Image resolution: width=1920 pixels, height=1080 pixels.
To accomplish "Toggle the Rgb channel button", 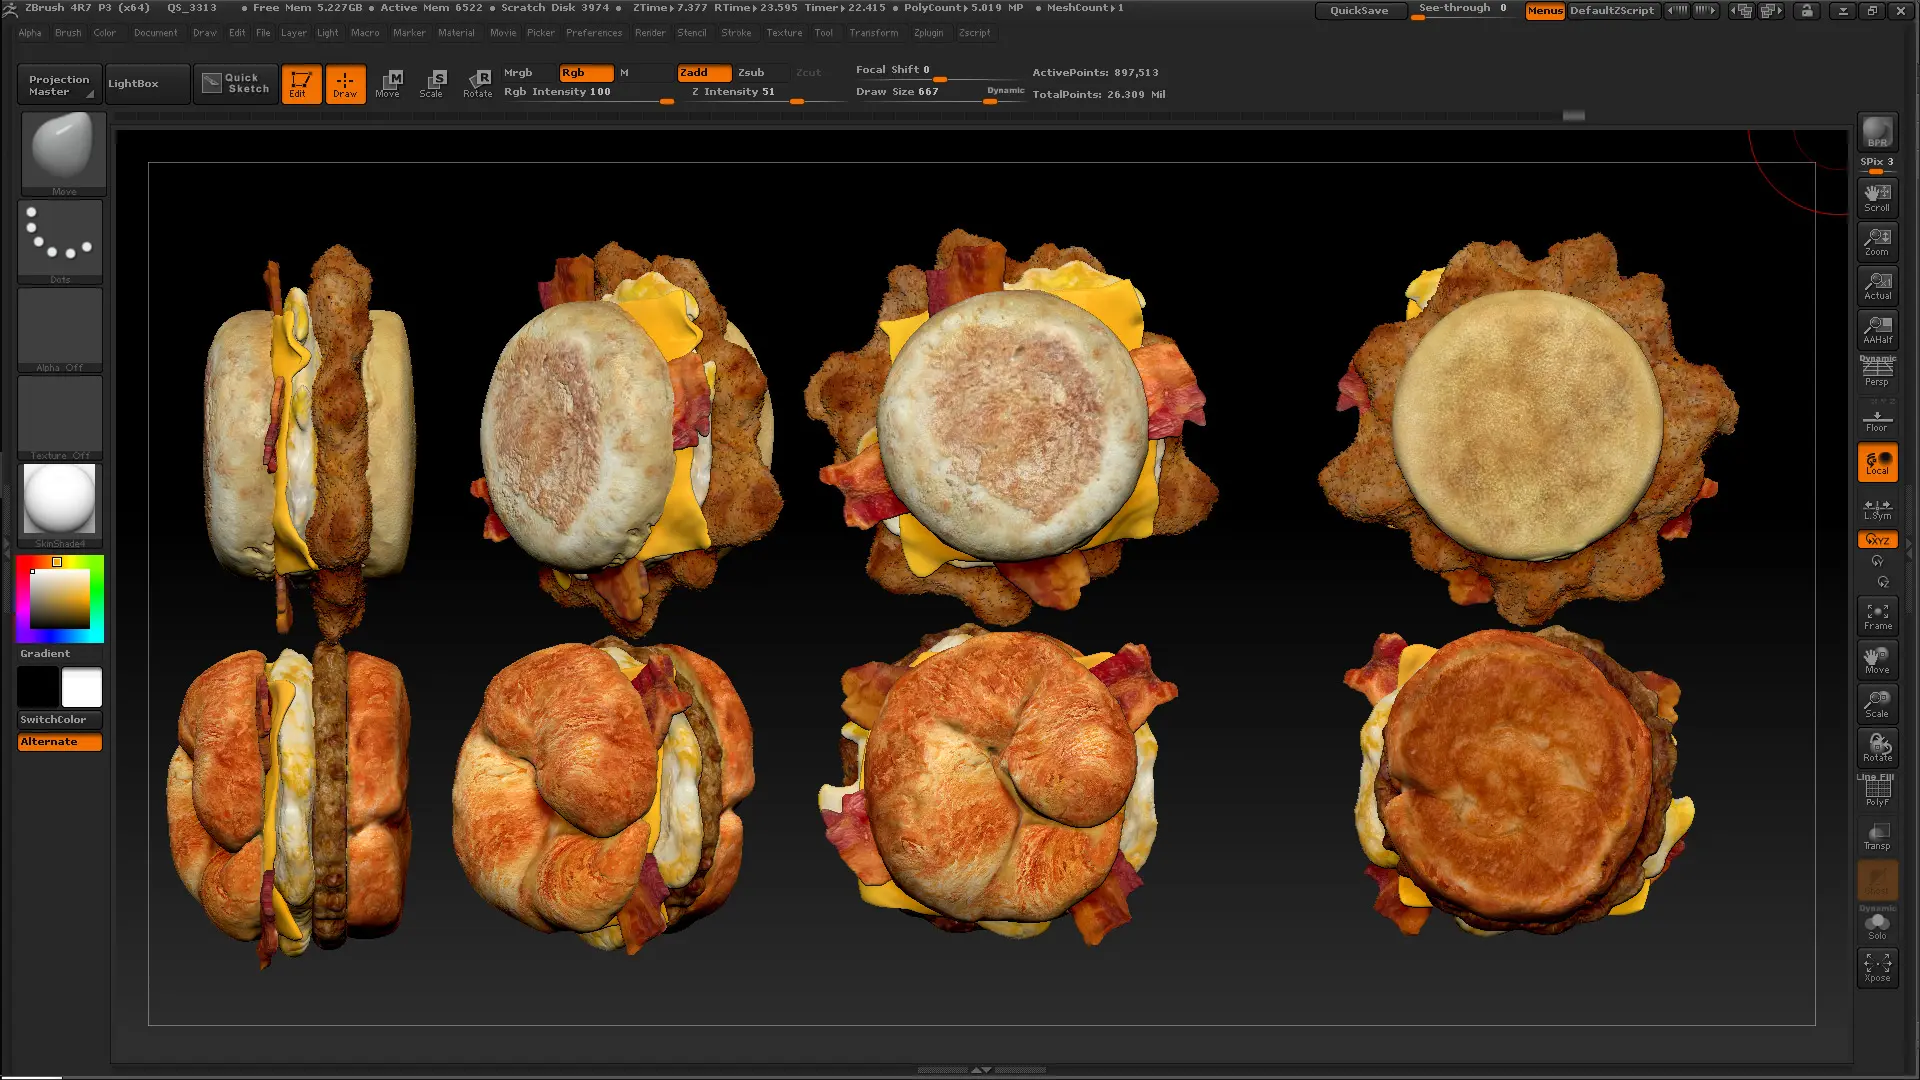I will 587,73.
